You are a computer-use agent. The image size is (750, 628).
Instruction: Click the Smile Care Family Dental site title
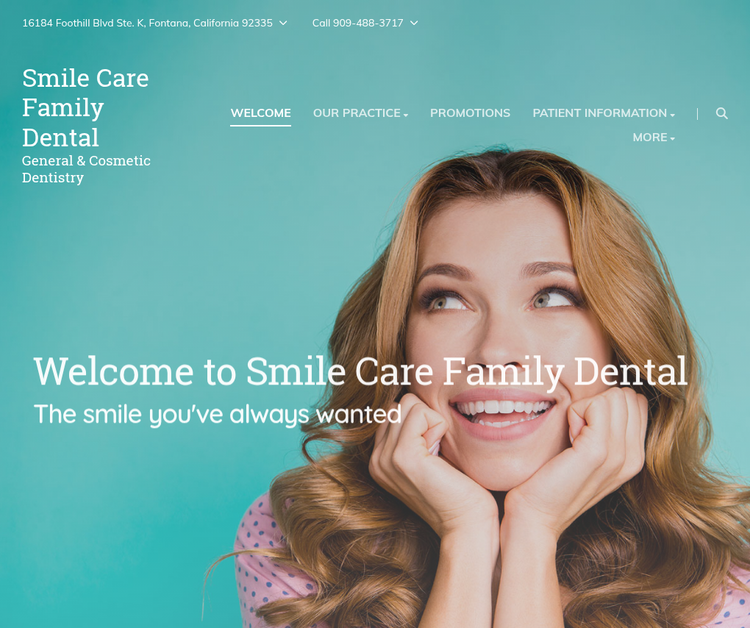coord(86,108)
